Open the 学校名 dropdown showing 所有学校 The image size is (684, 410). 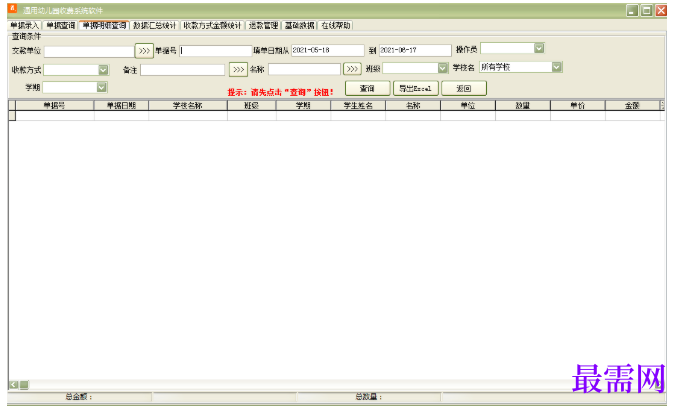tap(556, 67)
